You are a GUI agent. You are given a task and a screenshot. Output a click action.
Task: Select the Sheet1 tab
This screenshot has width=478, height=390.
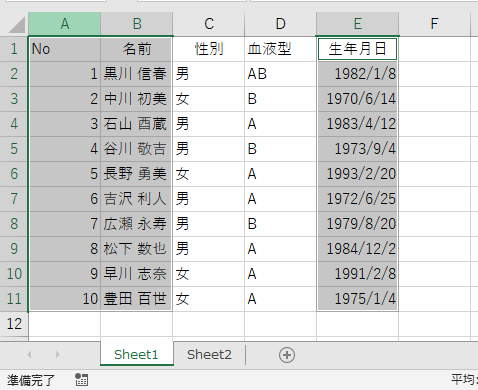tap(136, 354)
